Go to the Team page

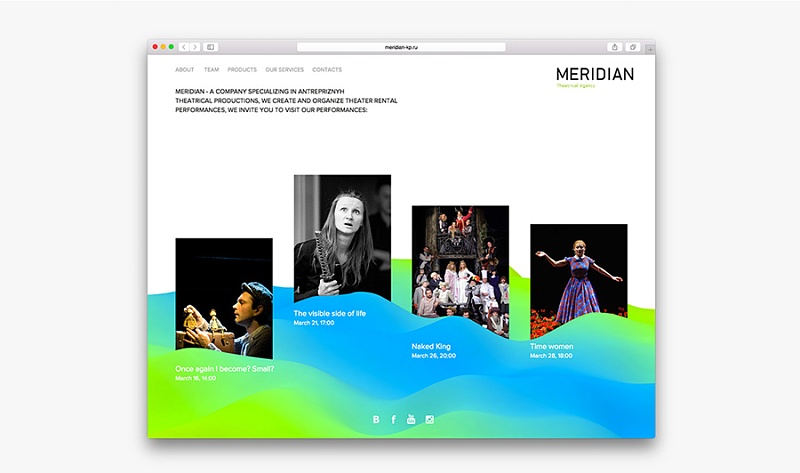(x=211, y=70)
